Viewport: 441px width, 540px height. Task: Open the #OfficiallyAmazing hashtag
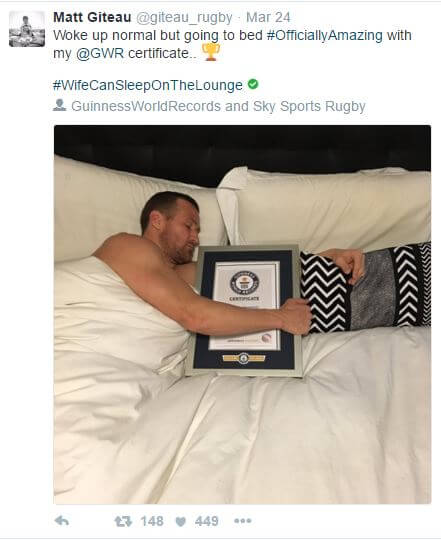325,35
